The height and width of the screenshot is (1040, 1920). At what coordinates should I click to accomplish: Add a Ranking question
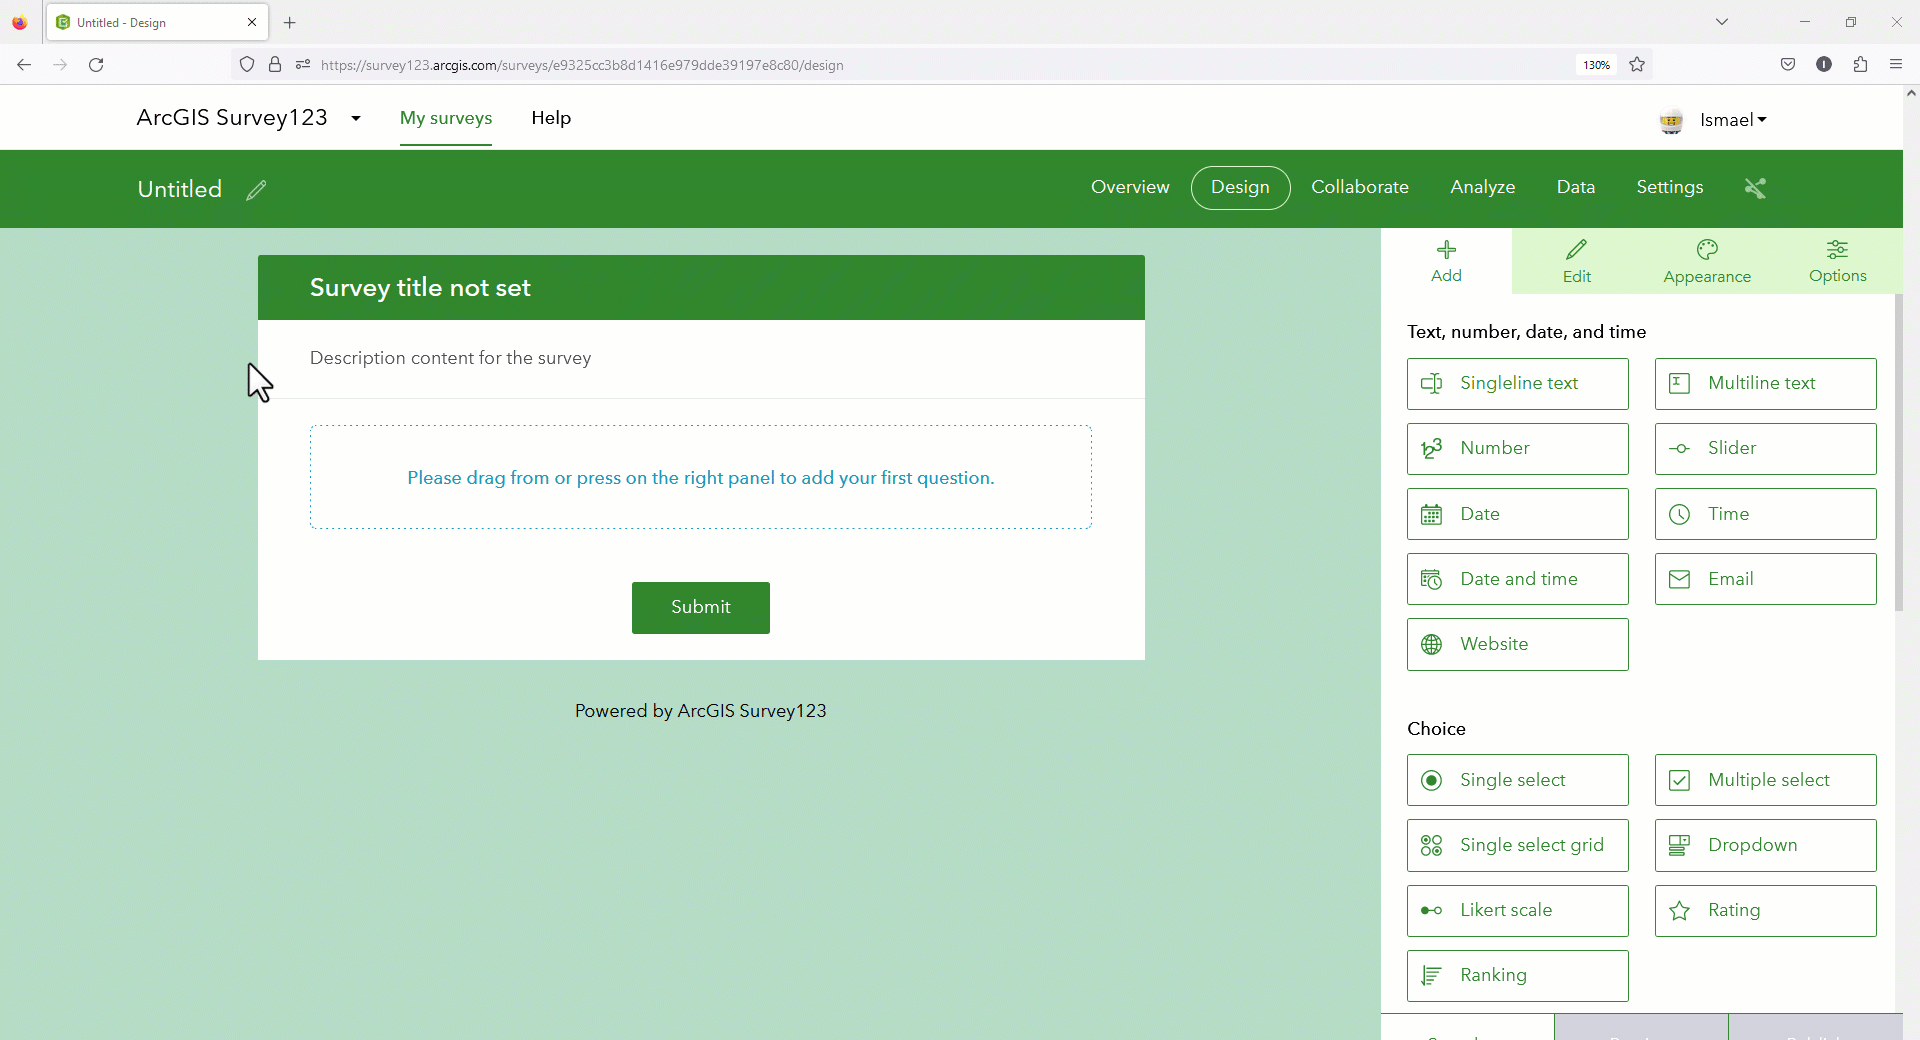pos(1517,976)
